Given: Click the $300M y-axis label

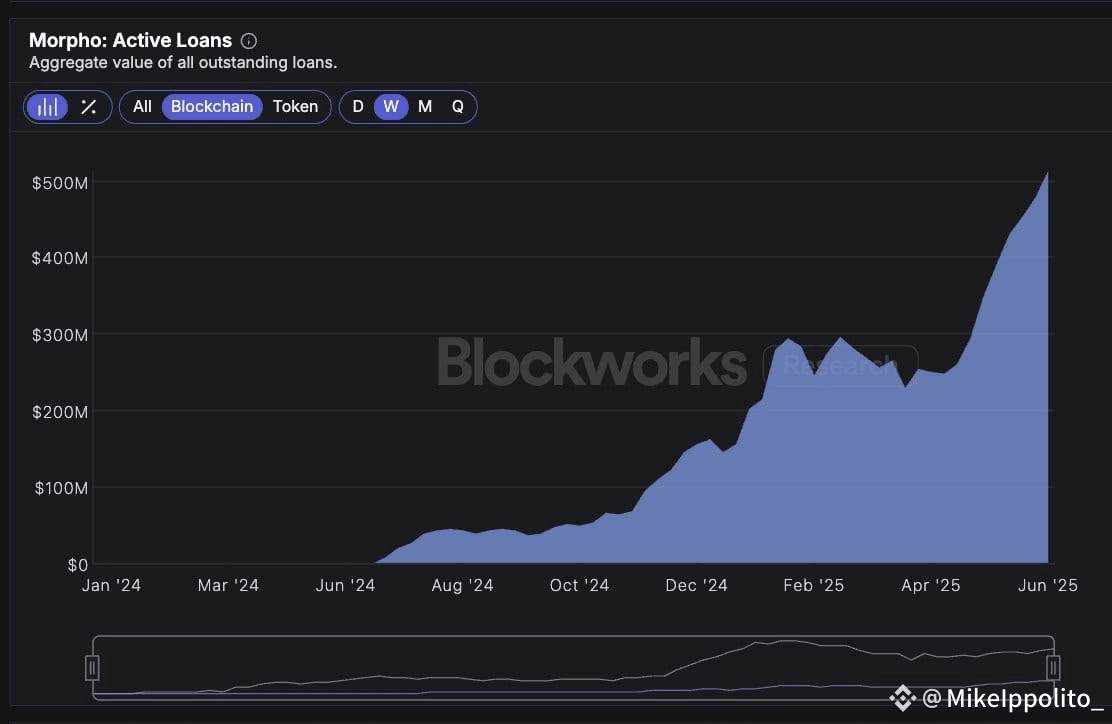Looking at the screenshot, I should (60, 335).
